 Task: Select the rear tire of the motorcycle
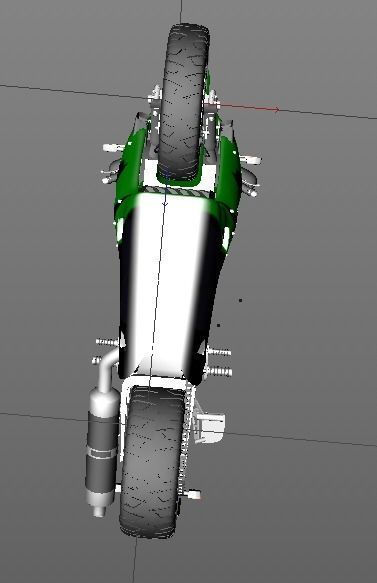coord(152,462)
